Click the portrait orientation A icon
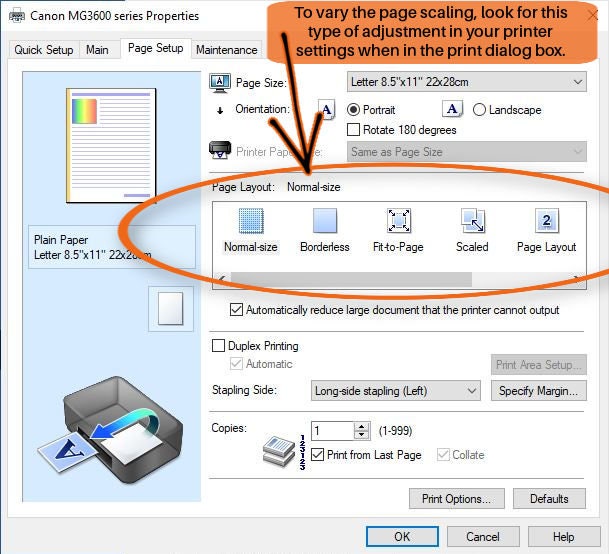Viewport: 609px width, 554px height. (x=326, y=110)
